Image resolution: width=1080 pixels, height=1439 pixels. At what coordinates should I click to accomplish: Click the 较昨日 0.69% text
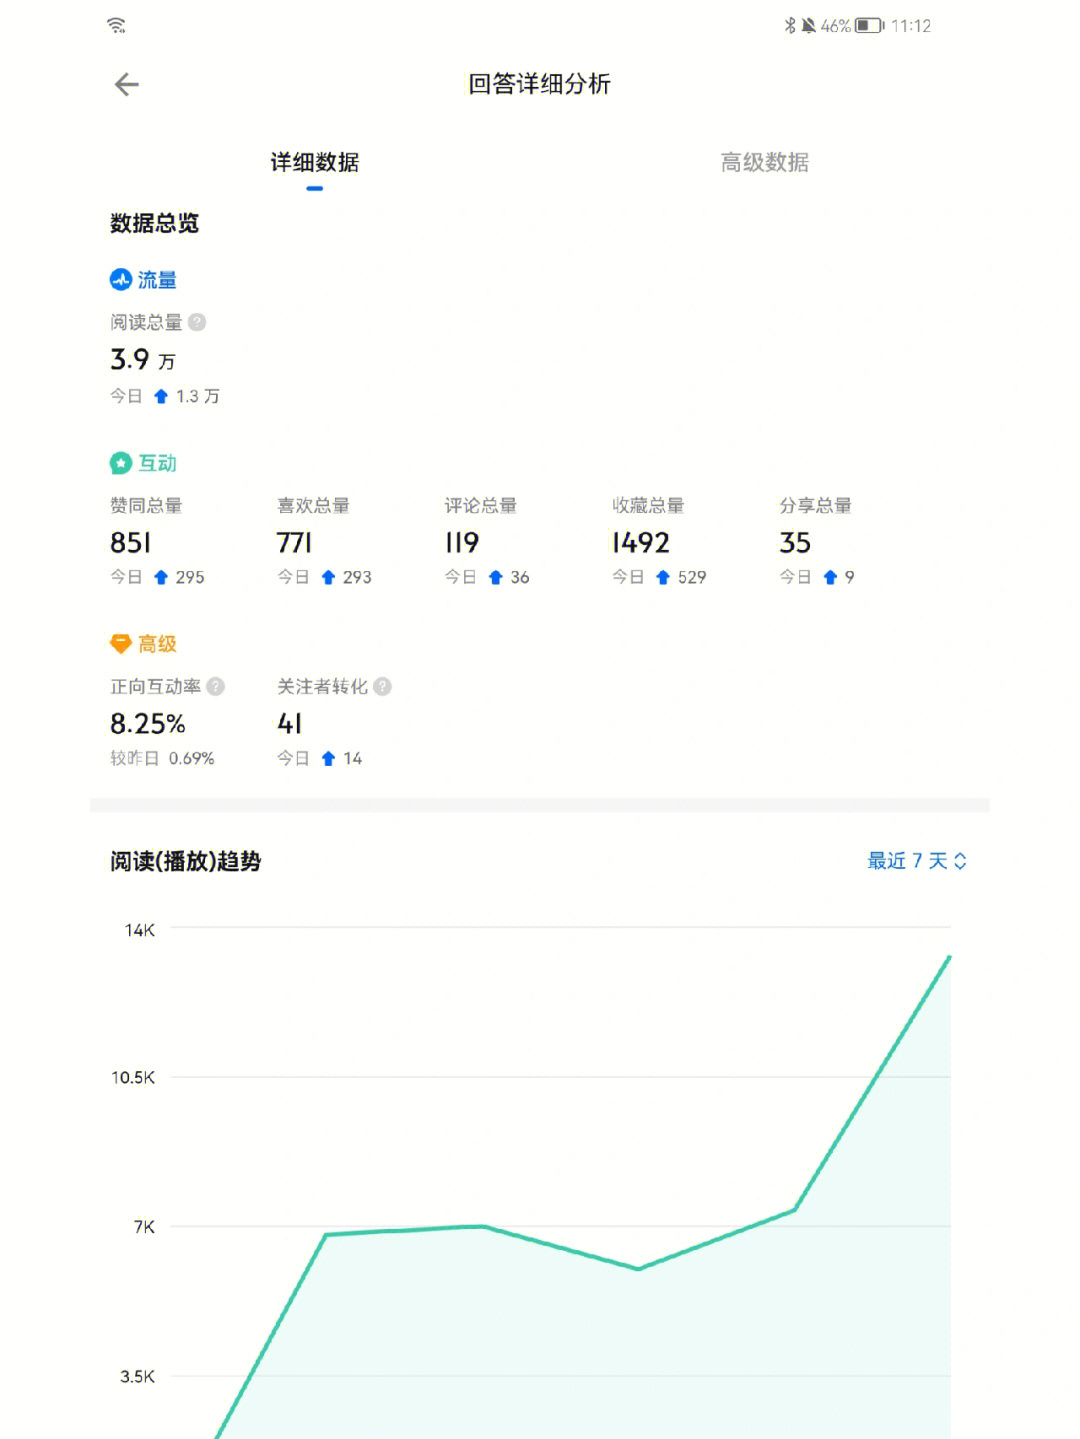click(x=162, y=758)
